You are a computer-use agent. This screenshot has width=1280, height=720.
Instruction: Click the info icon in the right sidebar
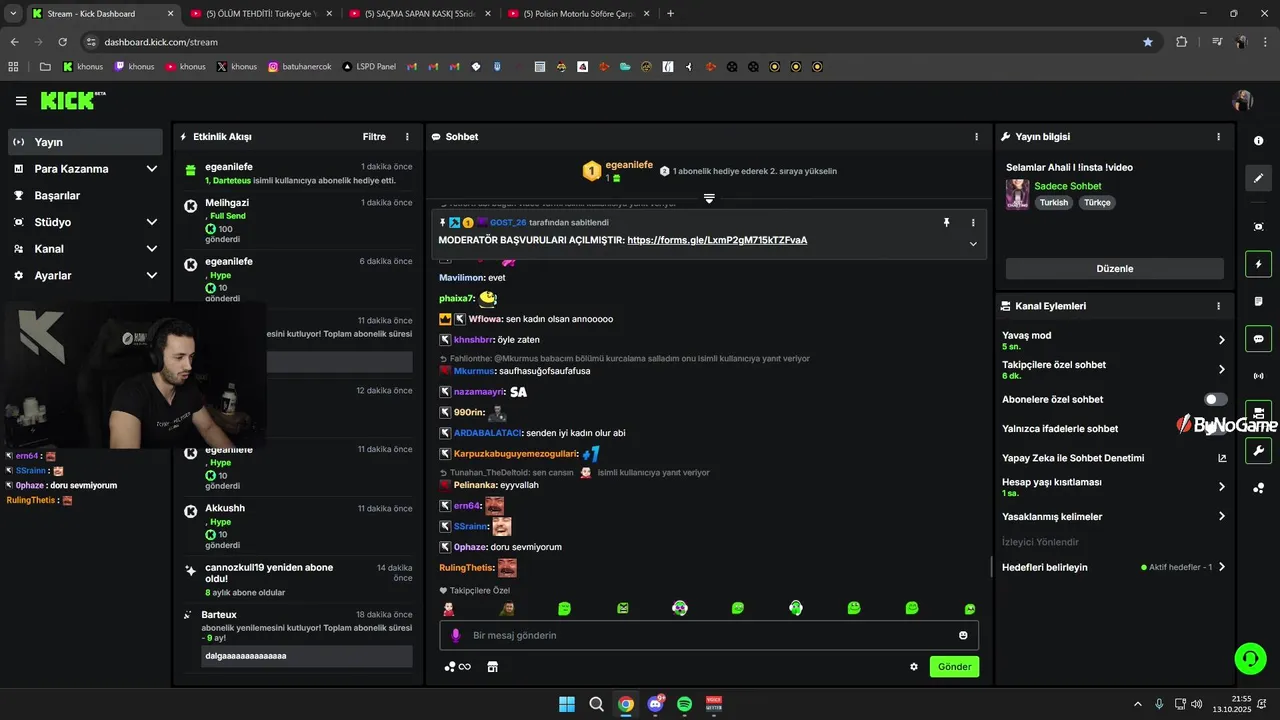point(1258,141)
